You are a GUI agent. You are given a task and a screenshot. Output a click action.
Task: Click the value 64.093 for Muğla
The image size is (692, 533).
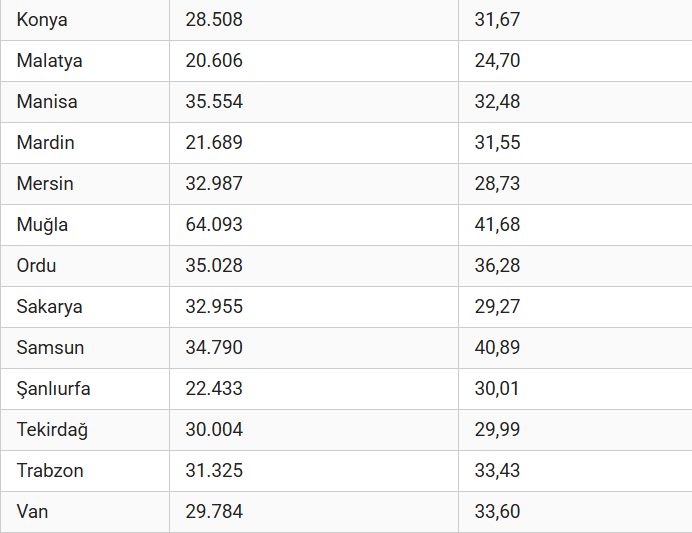click(214, 225)
